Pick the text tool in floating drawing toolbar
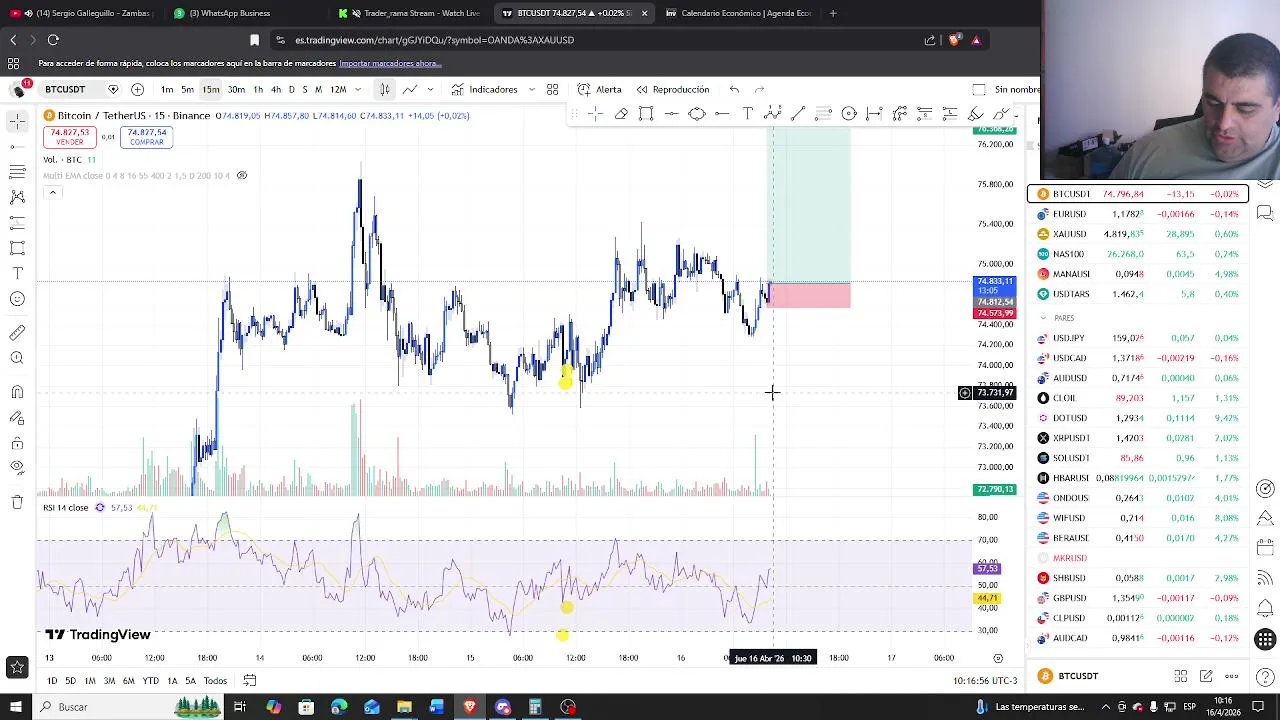 click(747, 114)
